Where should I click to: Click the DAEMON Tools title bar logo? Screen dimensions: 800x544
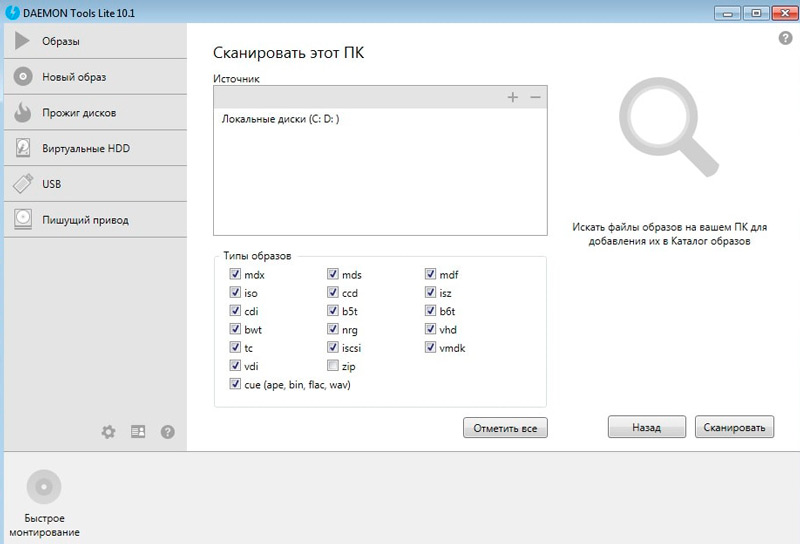(12, 13)
